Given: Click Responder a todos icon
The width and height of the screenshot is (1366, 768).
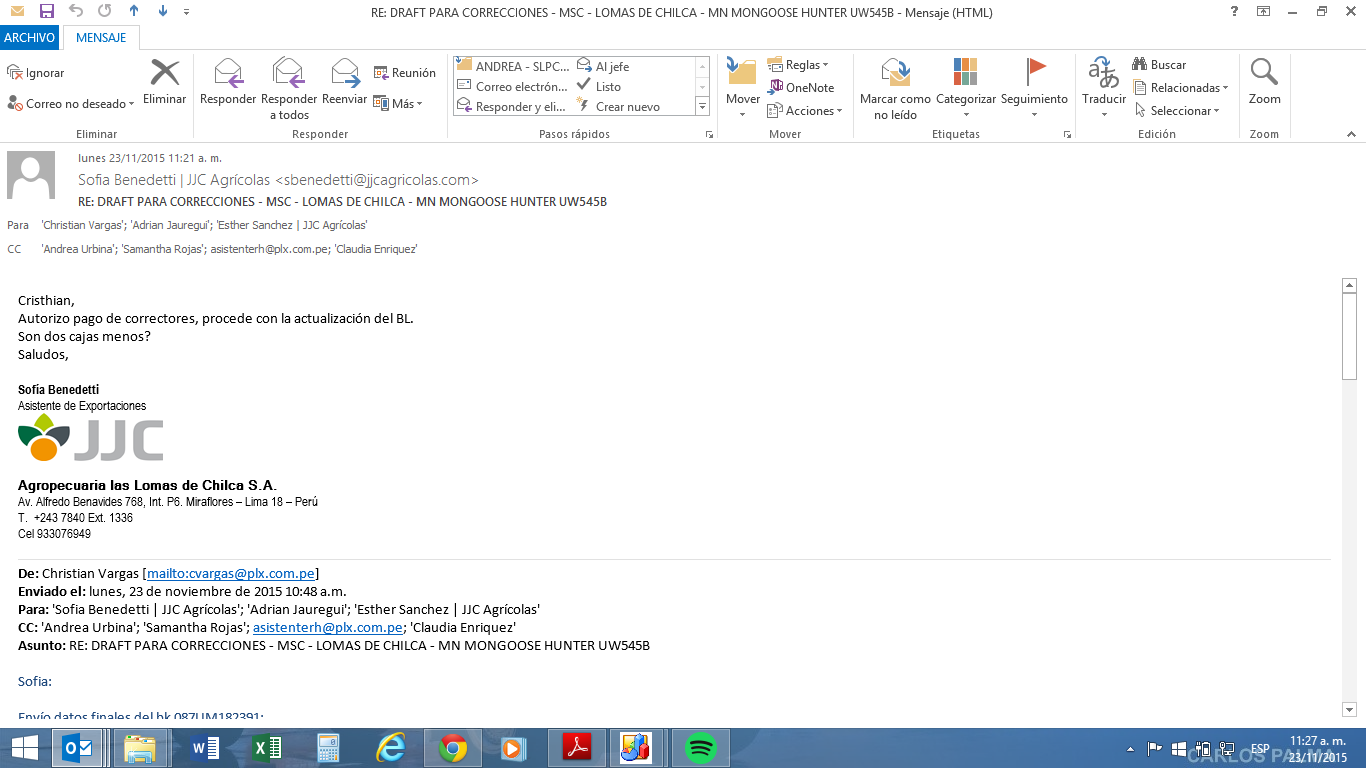Looking at the screenshot, I should 288,75.
